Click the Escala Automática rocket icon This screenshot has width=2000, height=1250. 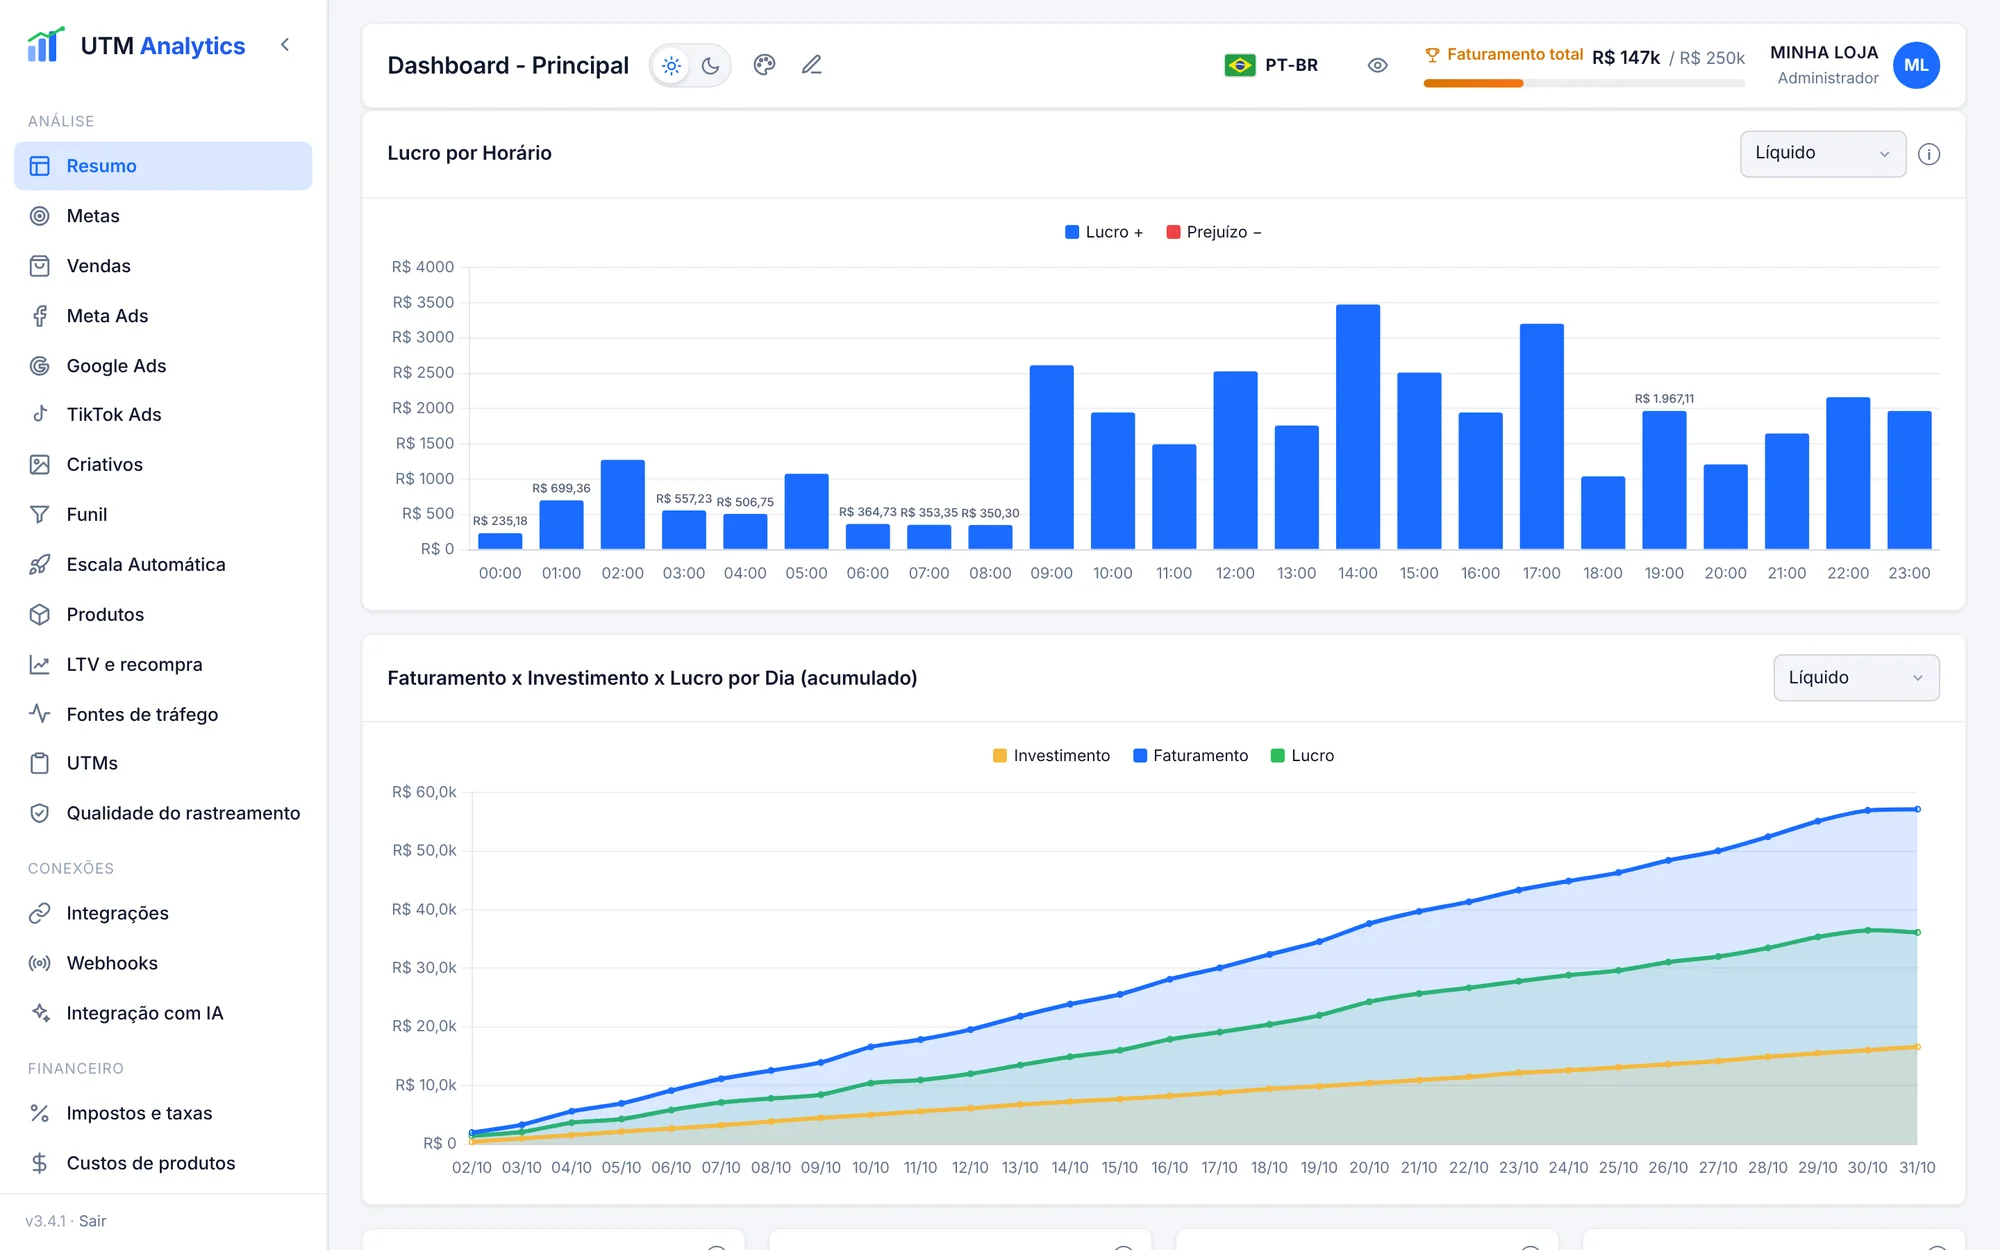click(40, 564)
